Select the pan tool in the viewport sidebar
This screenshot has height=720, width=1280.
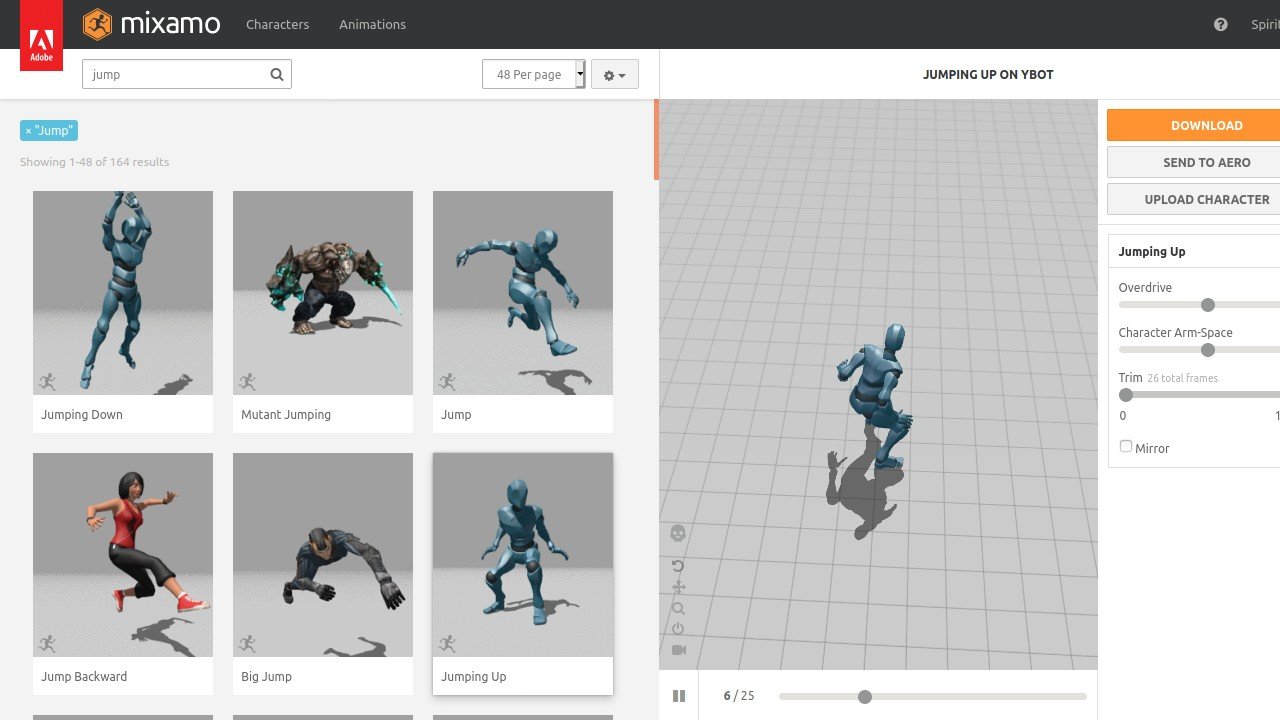pyautogui.click(x=679, y=587)
